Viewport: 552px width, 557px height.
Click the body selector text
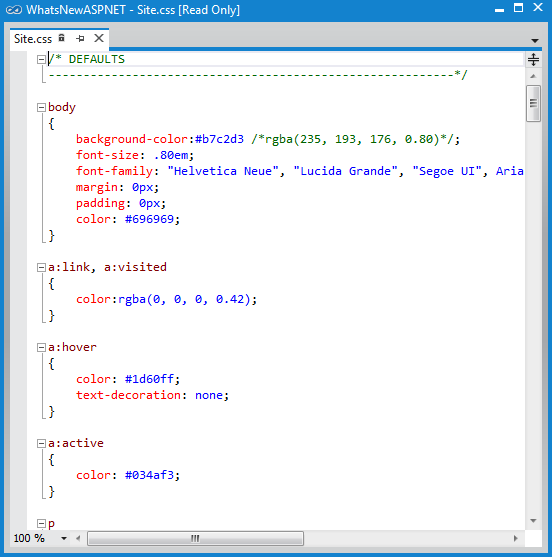click(62, 107)
